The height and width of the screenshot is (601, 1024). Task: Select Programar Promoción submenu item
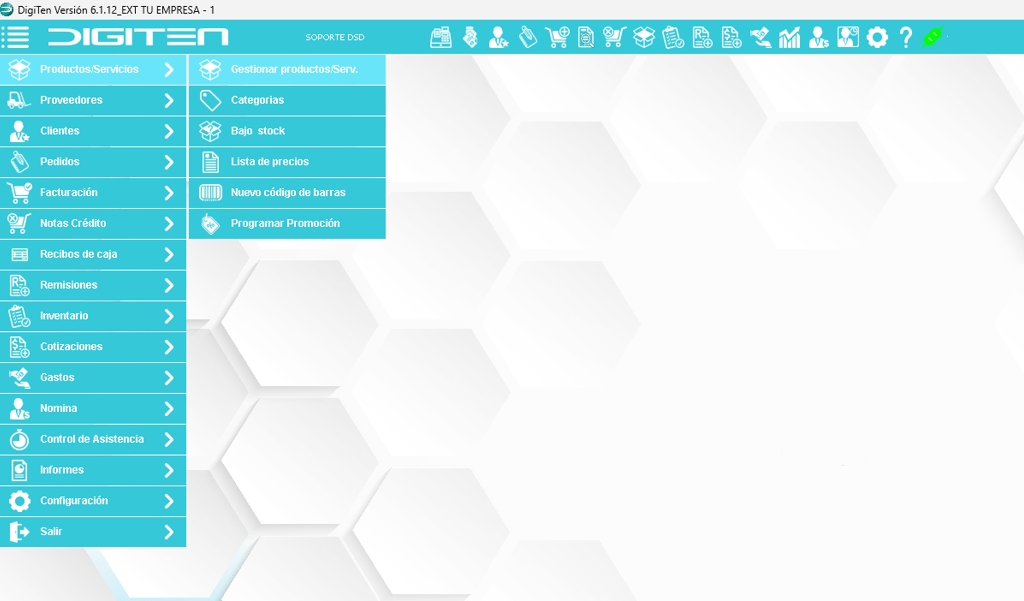pos(287,223)
